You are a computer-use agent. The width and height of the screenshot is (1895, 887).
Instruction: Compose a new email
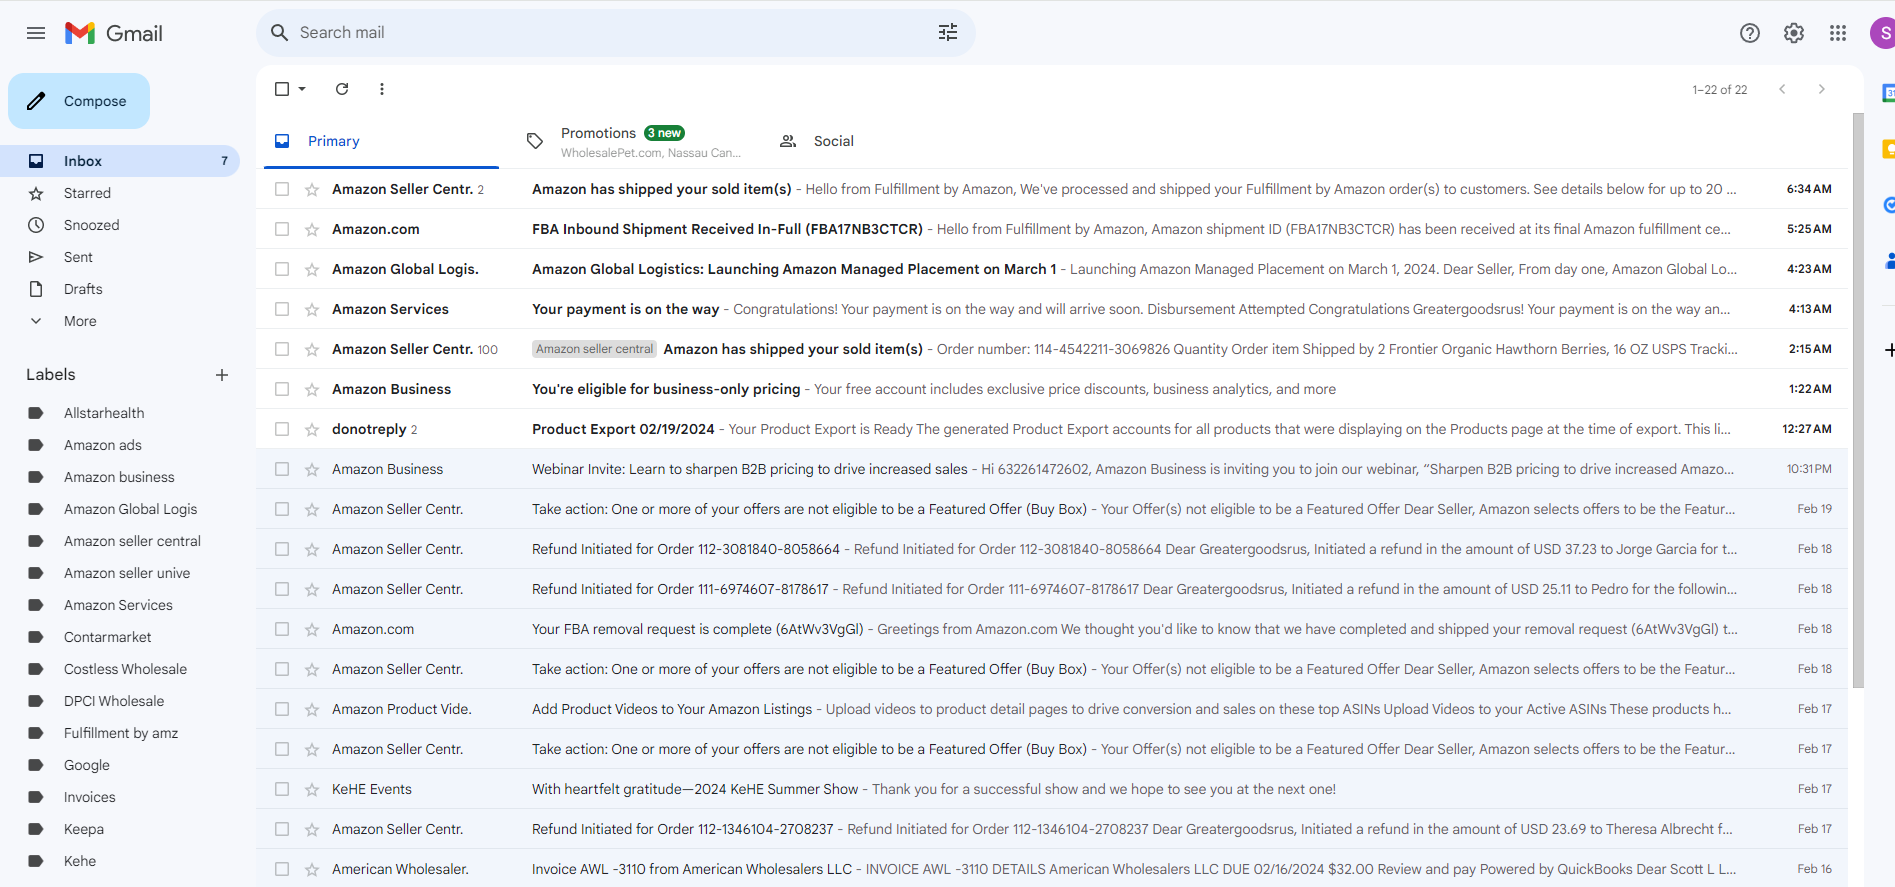click(x=79, y=101)
